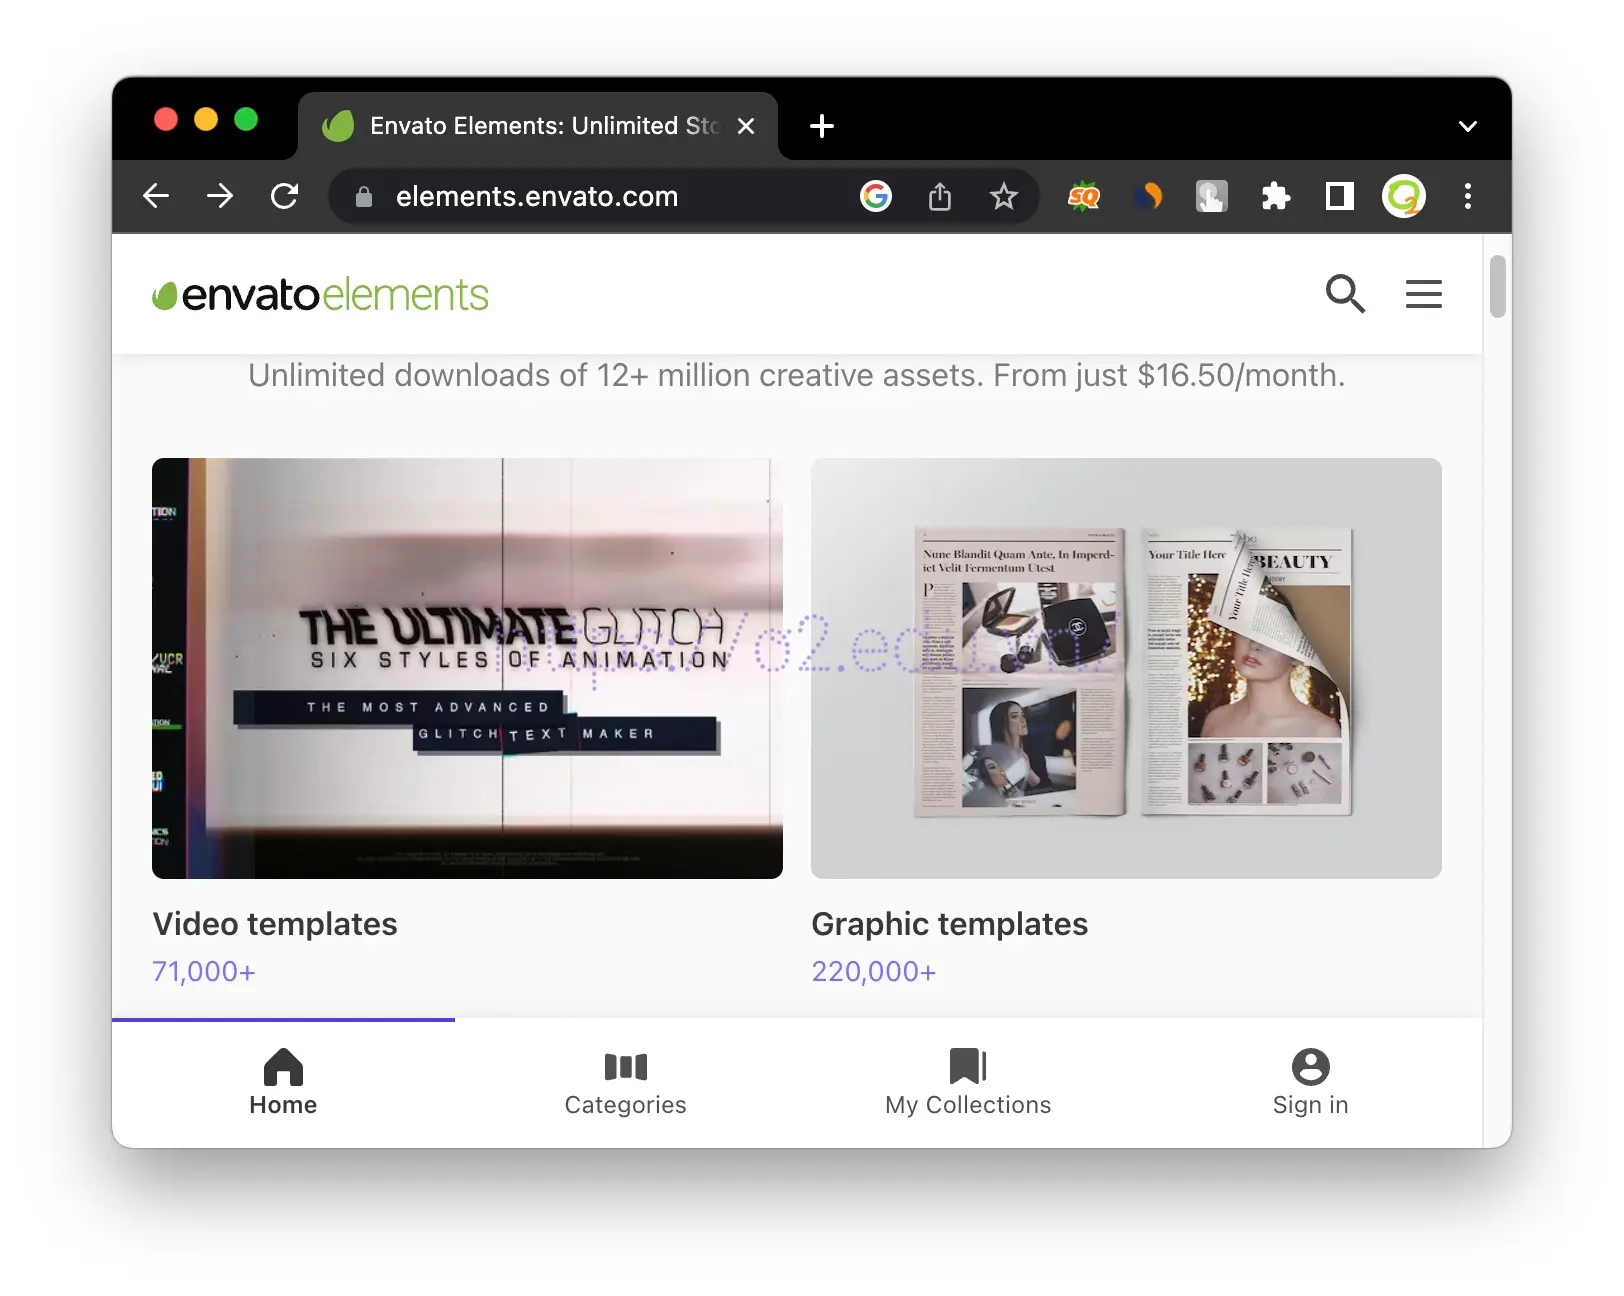
Task: Open the glitch video template thumbnail
Action: pyautogui.click(x=467, y=668)
